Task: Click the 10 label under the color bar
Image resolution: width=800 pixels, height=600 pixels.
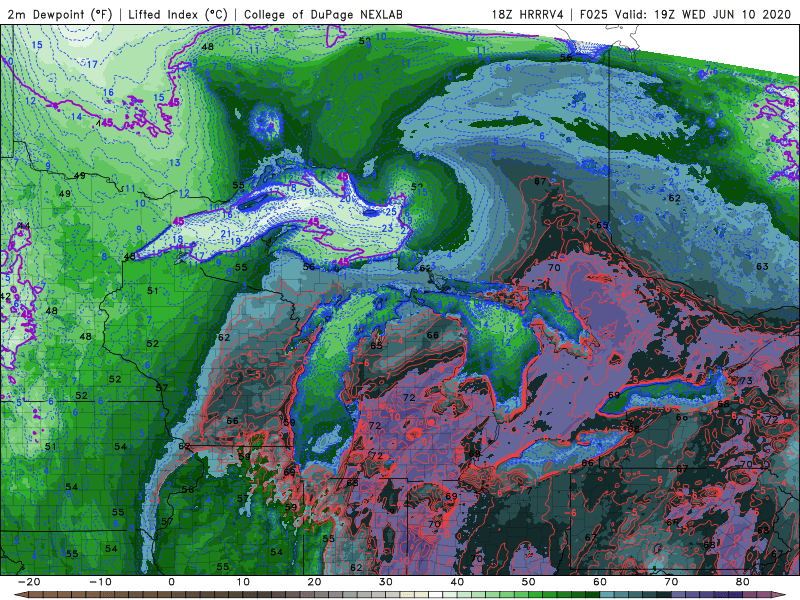Action: (243, 582)
